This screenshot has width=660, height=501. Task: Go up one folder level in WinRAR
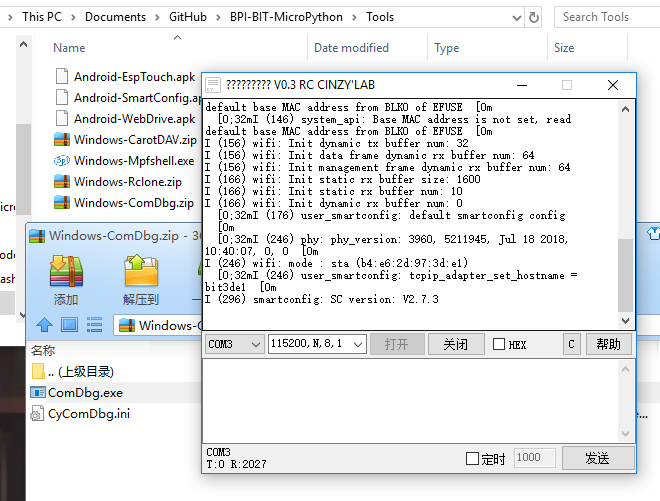[44, 324]
